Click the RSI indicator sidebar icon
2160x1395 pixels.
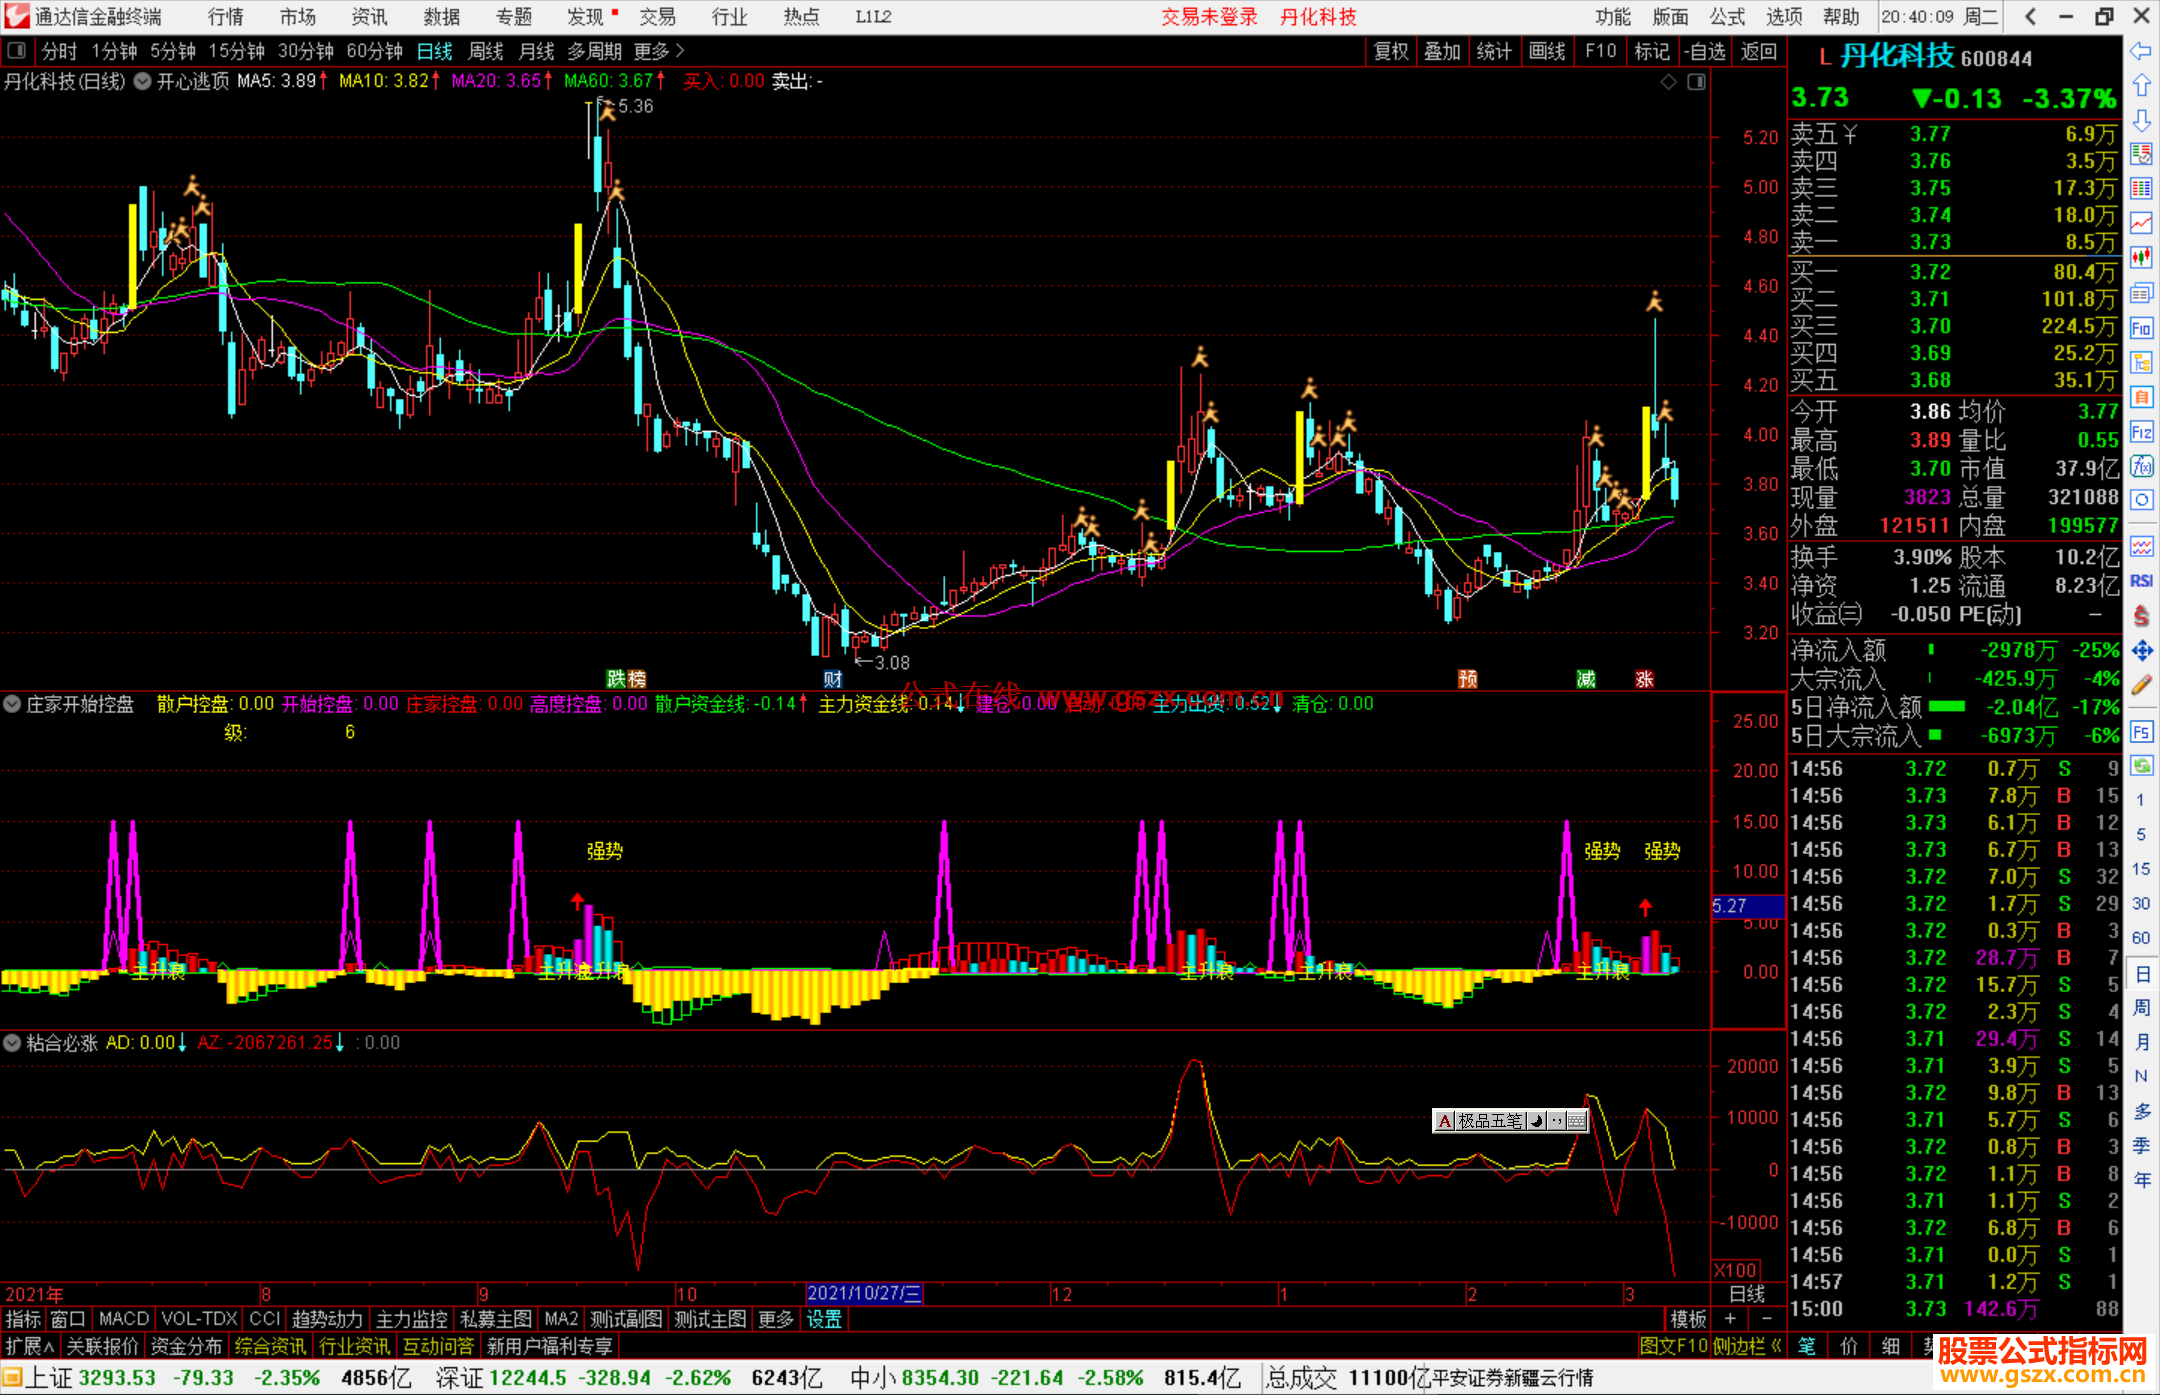point(2141,581)
